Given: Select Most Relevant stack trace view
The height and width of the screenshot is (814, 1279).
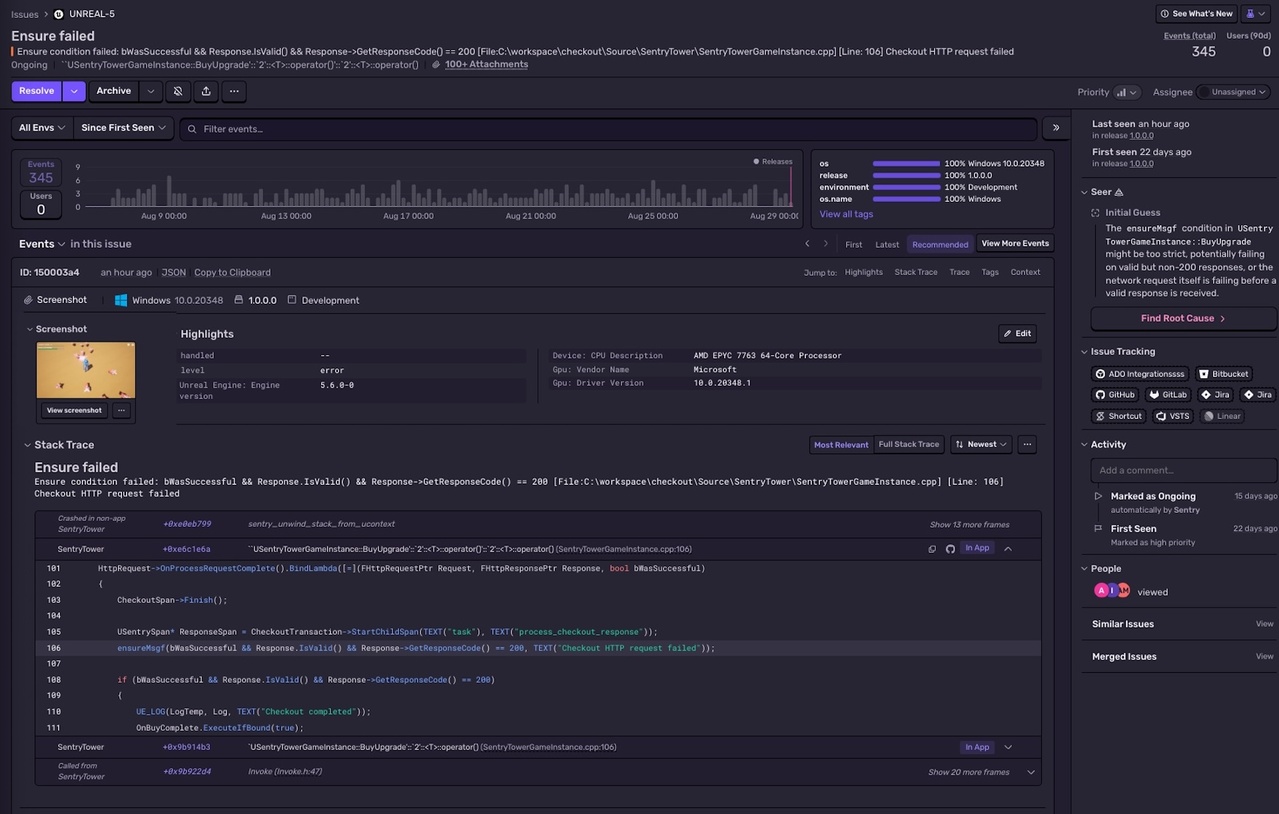Looking at the screenshot, I should [x=841, y=444].
